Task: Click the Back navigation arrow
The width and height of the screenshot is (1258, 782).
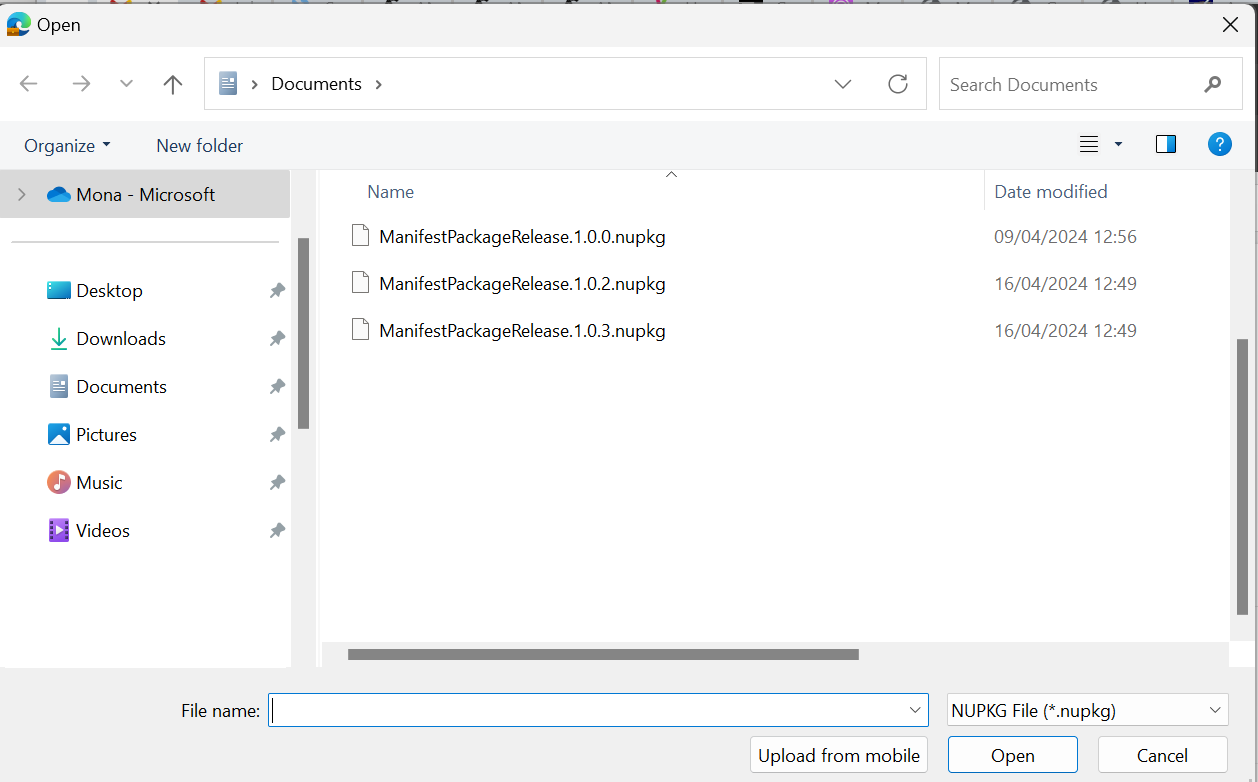Action: 28,84
